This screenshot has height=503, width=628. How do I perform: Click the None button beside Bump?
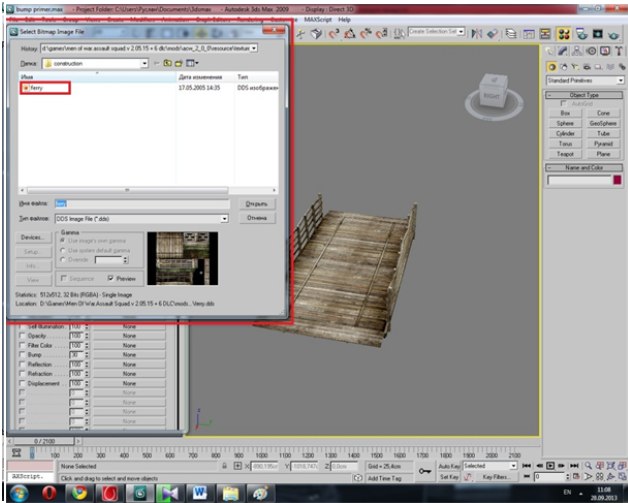tap(129, 354)
